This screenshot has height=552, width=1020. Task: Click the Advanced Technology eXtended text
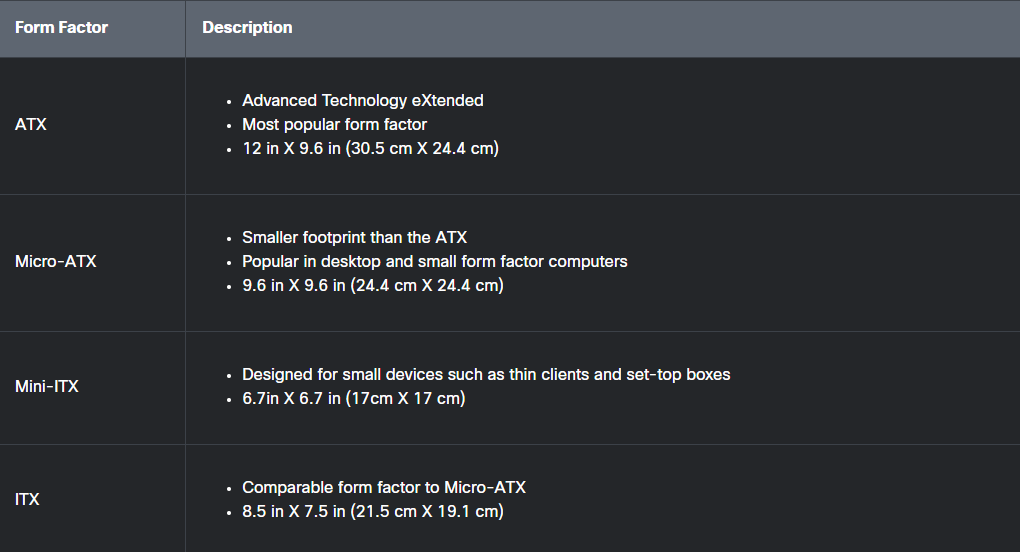362,101
